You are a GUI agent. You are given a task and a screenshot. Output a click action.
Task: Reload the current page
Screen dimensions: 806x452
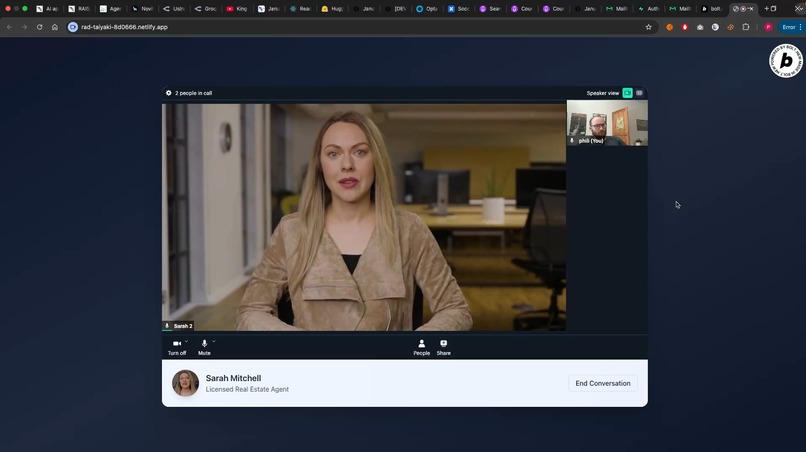(x=40, y=27)
